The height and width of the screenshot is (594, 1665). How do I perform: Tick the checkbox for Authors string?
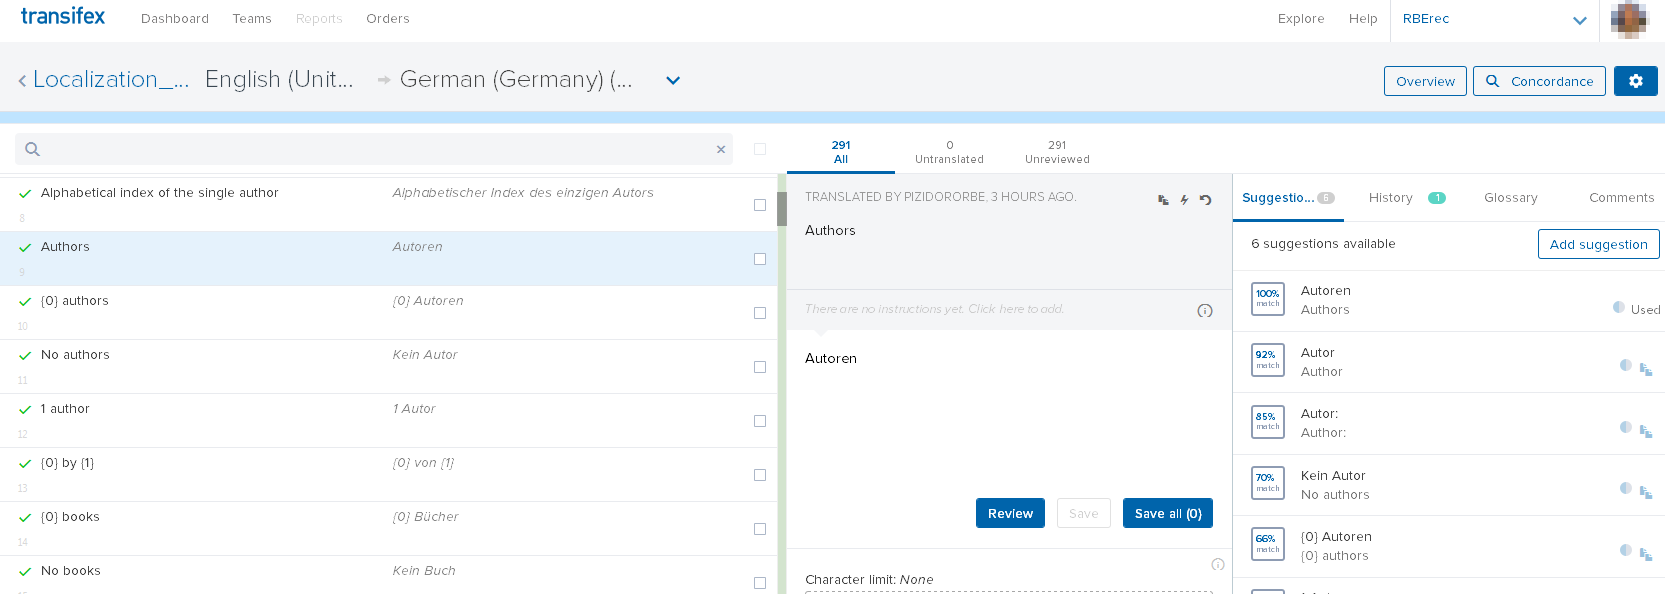click(x=760, y=259)
